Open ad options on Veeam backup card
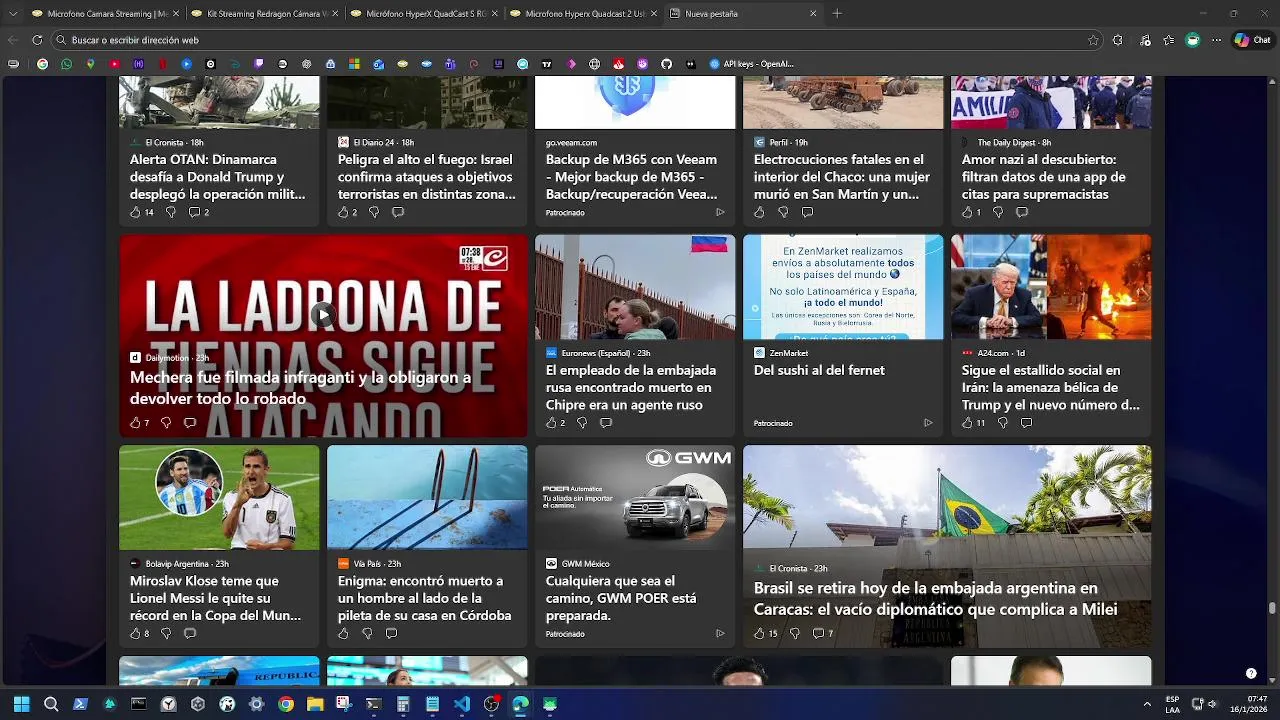1280x720 pixels. tap(720, 212)
